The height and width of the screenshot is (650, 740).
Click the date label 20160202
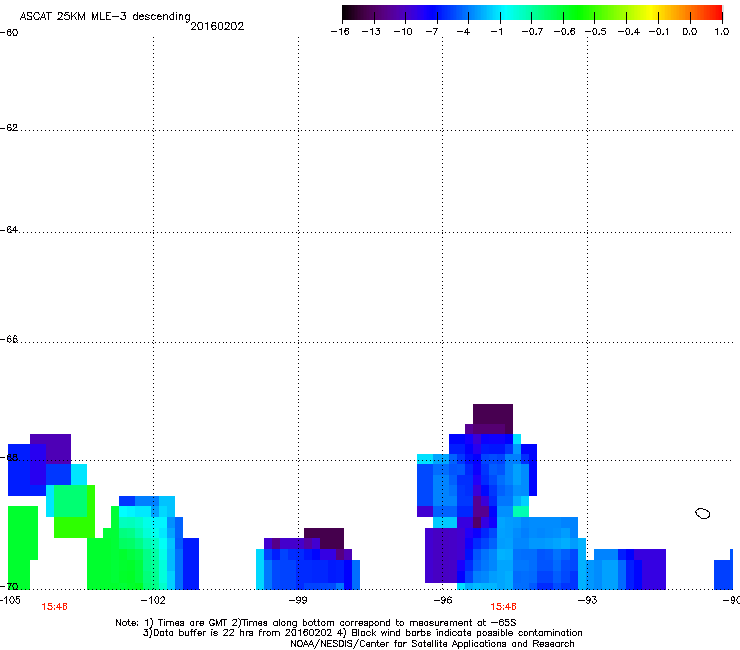coord(217,26)
